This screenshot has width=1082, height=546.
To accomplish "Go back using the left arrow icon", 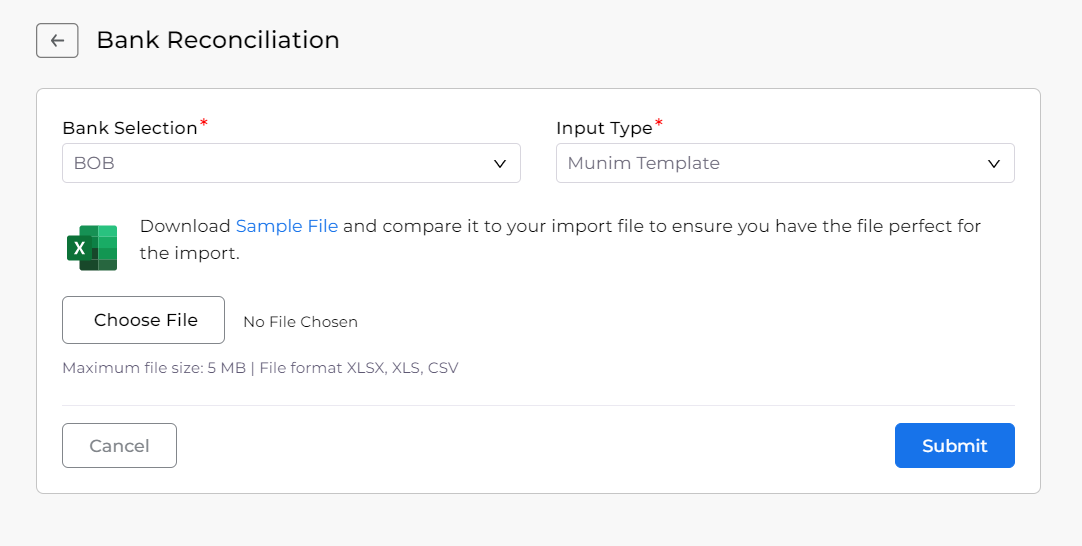I will tap(57, 41).
